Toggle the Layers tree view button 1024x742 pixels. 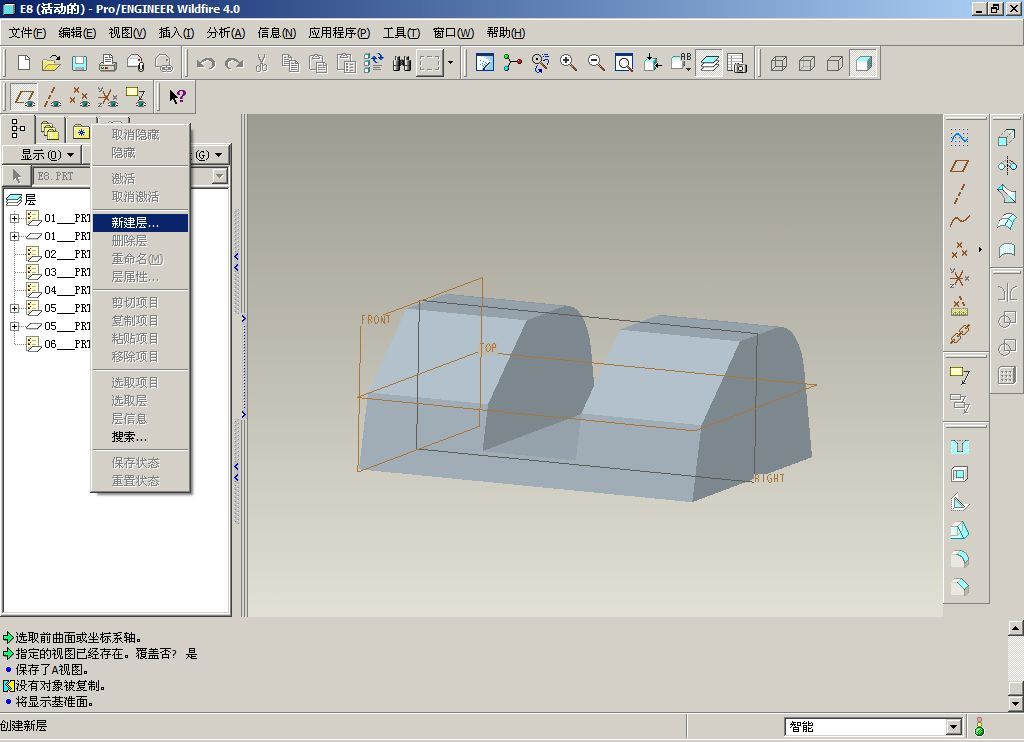click(709, 63)
